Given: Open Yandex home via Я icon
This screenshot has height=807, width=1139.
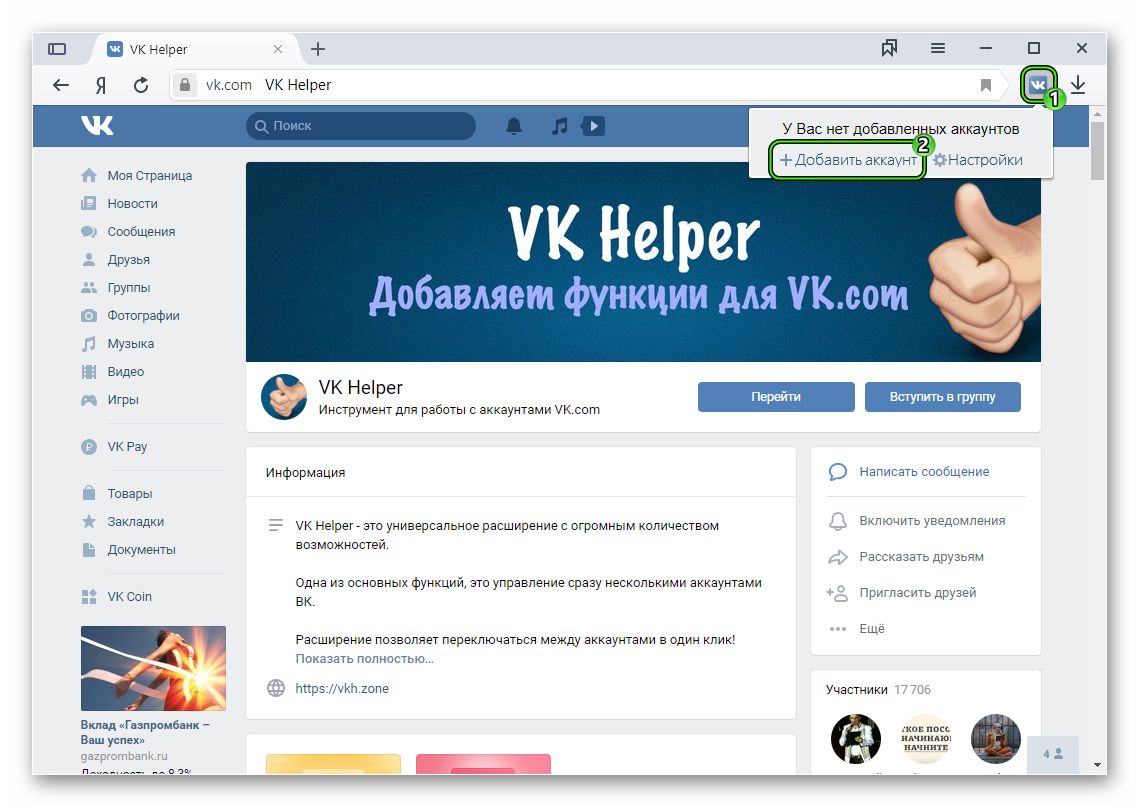Looking at the screenshot, I should point(101,85).
